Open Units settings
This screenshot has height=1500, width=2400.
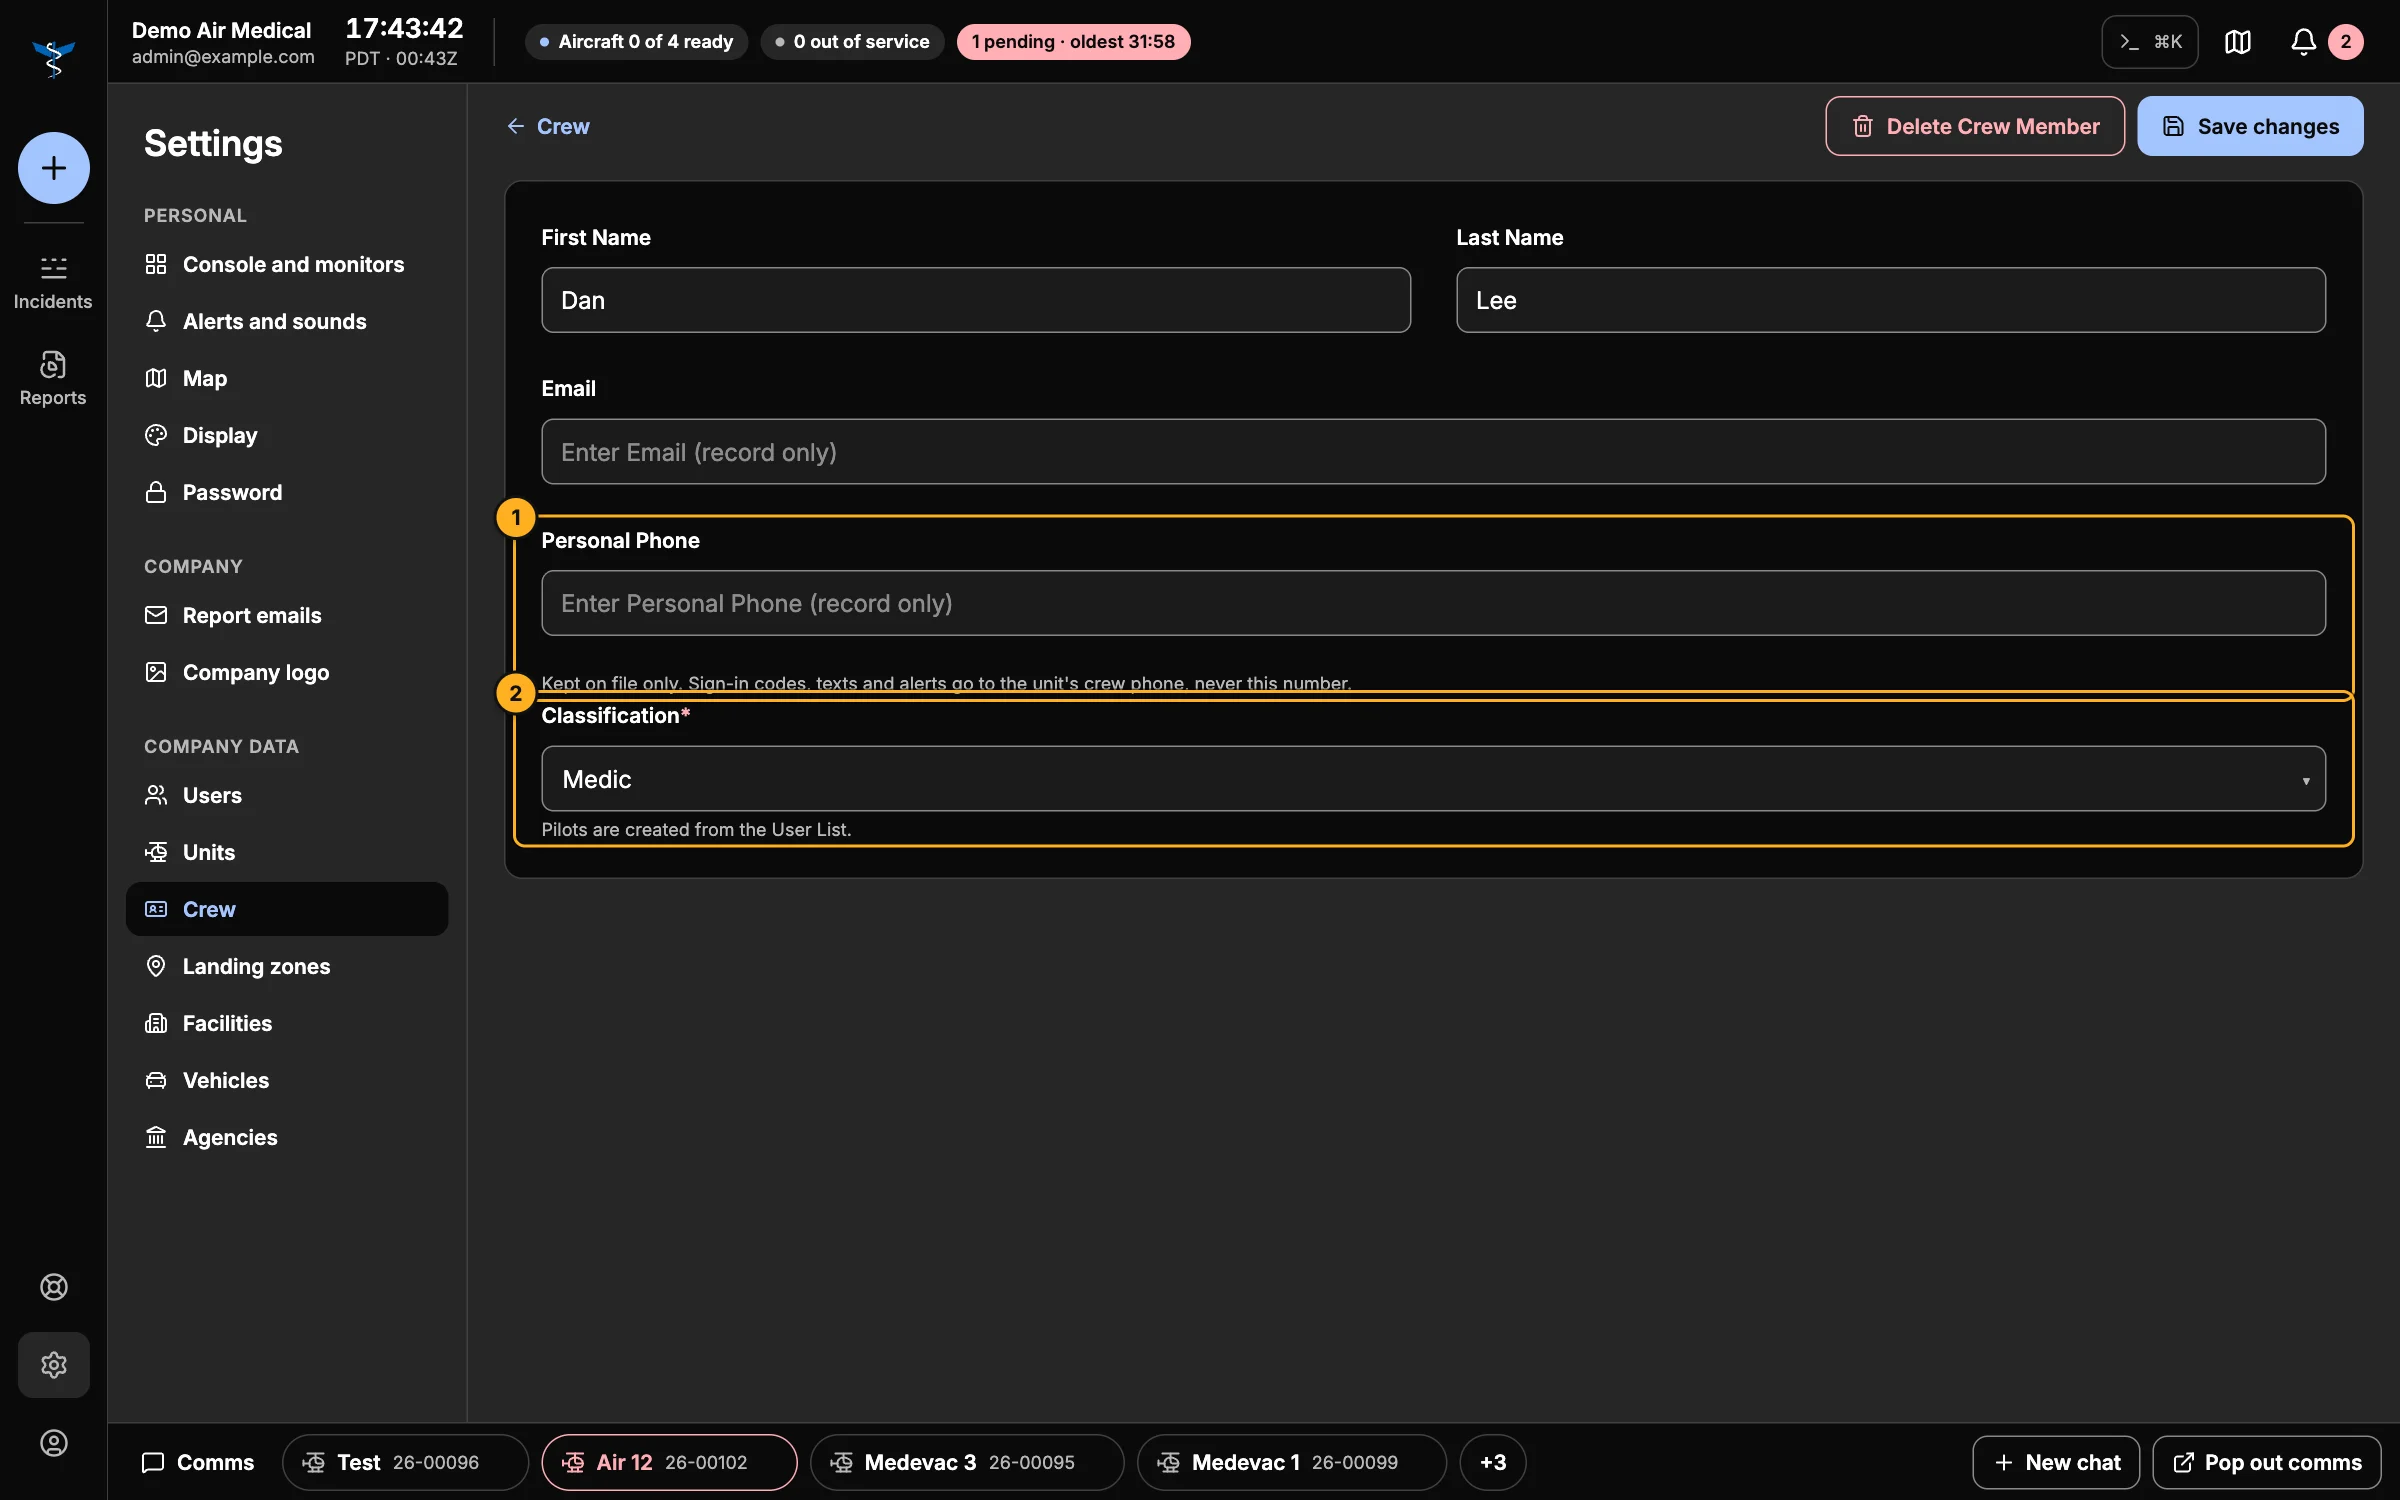click(x=287, y=852)
